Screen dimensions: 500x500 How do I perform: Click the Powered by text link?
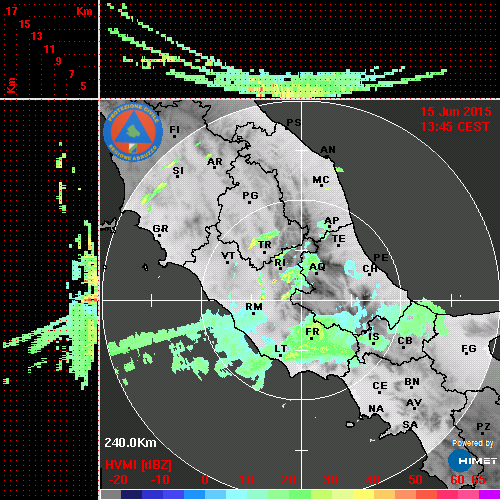pos(473,443)
